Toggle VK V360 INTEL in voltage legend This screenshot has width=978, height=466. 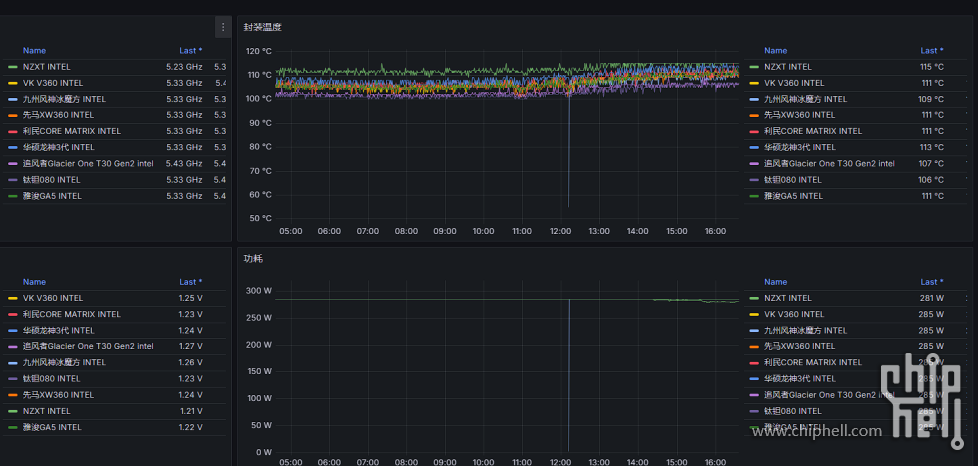53,298
